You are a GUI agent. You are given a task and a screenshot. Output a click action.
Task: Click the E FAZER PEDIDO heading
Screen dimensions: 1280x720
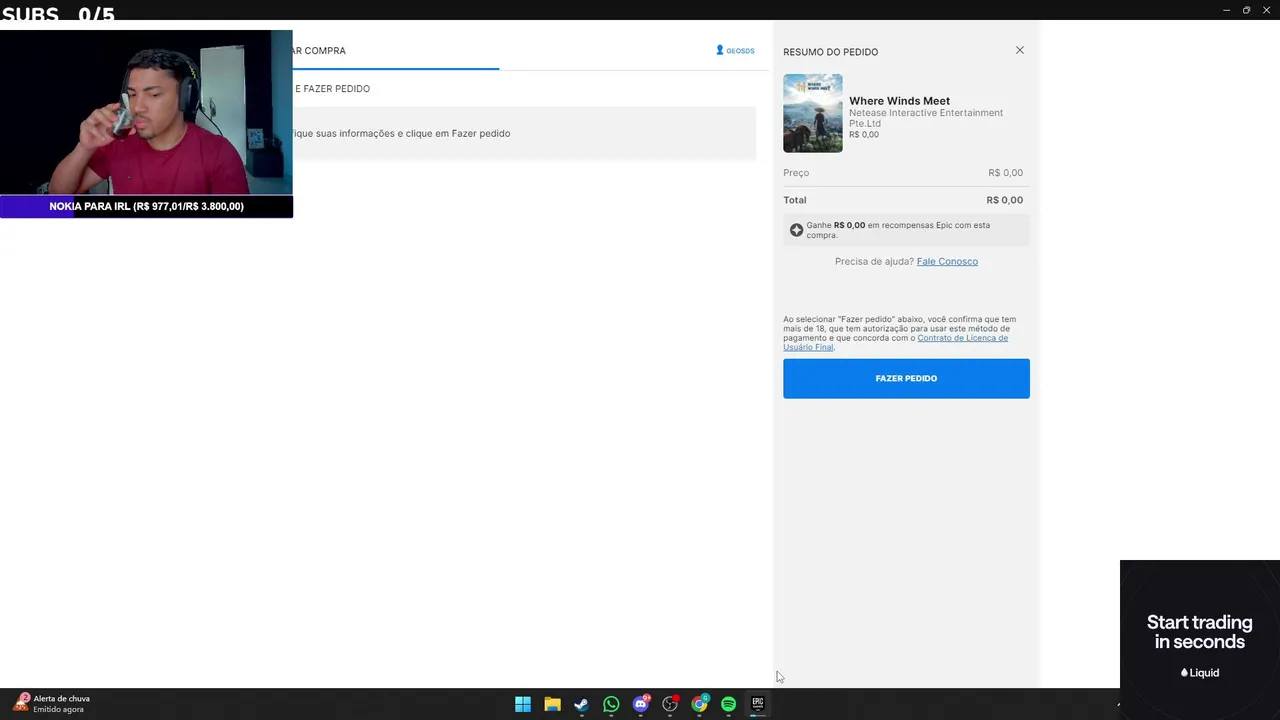coord(332,89)
